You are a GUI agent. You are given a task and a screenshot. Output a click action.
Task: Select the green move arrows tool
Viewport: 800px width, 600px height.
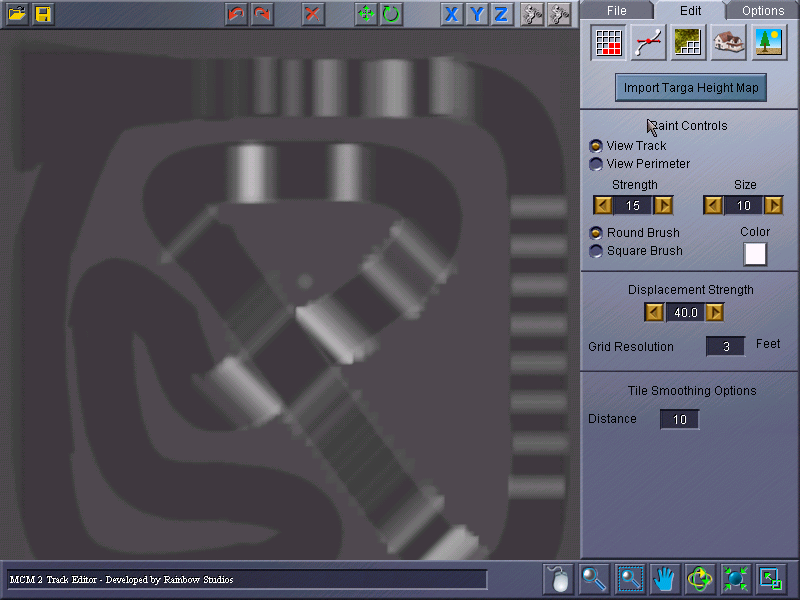(366, 14)
